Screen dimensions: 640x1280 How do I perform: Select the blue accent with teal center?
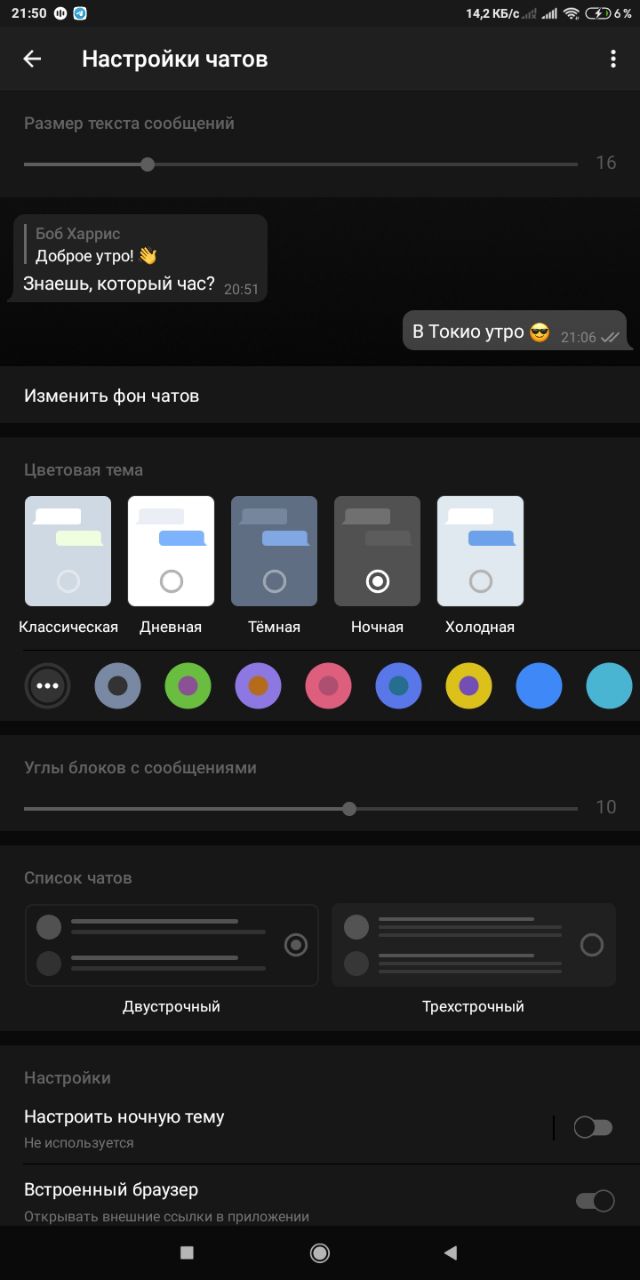coord(398,686)
